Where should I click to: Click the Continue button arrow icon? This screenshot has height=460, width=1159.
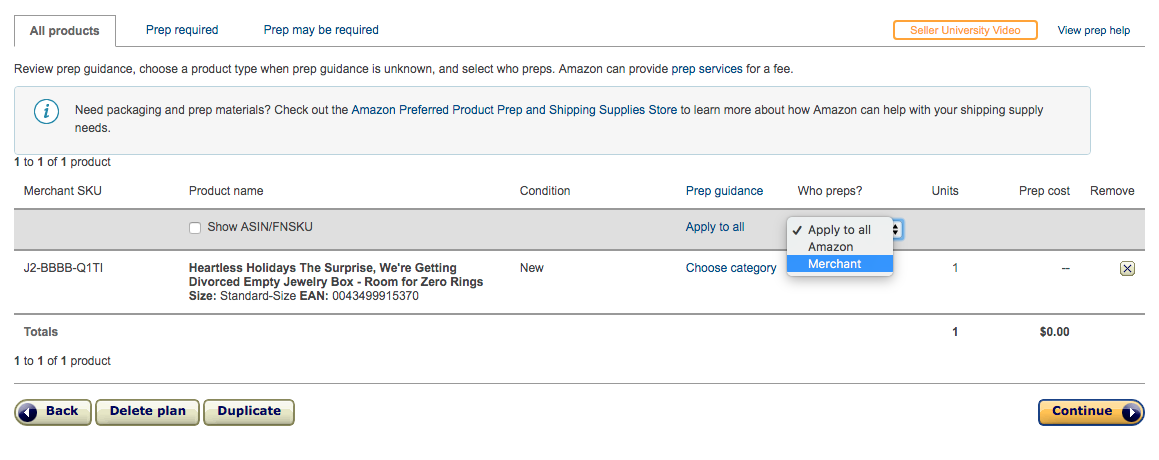pyautogui.click(x=1131, y=413)
